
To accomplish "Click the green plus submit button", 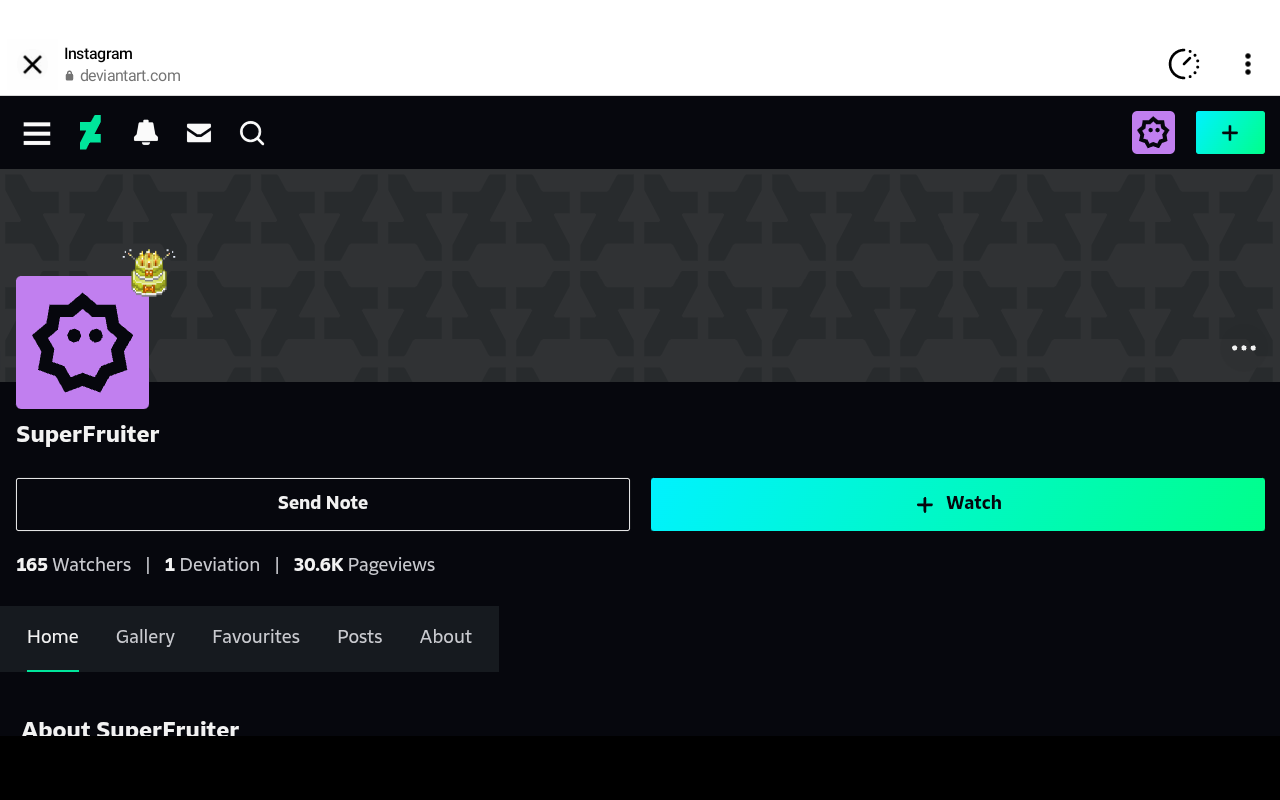I will [1230, 132].
